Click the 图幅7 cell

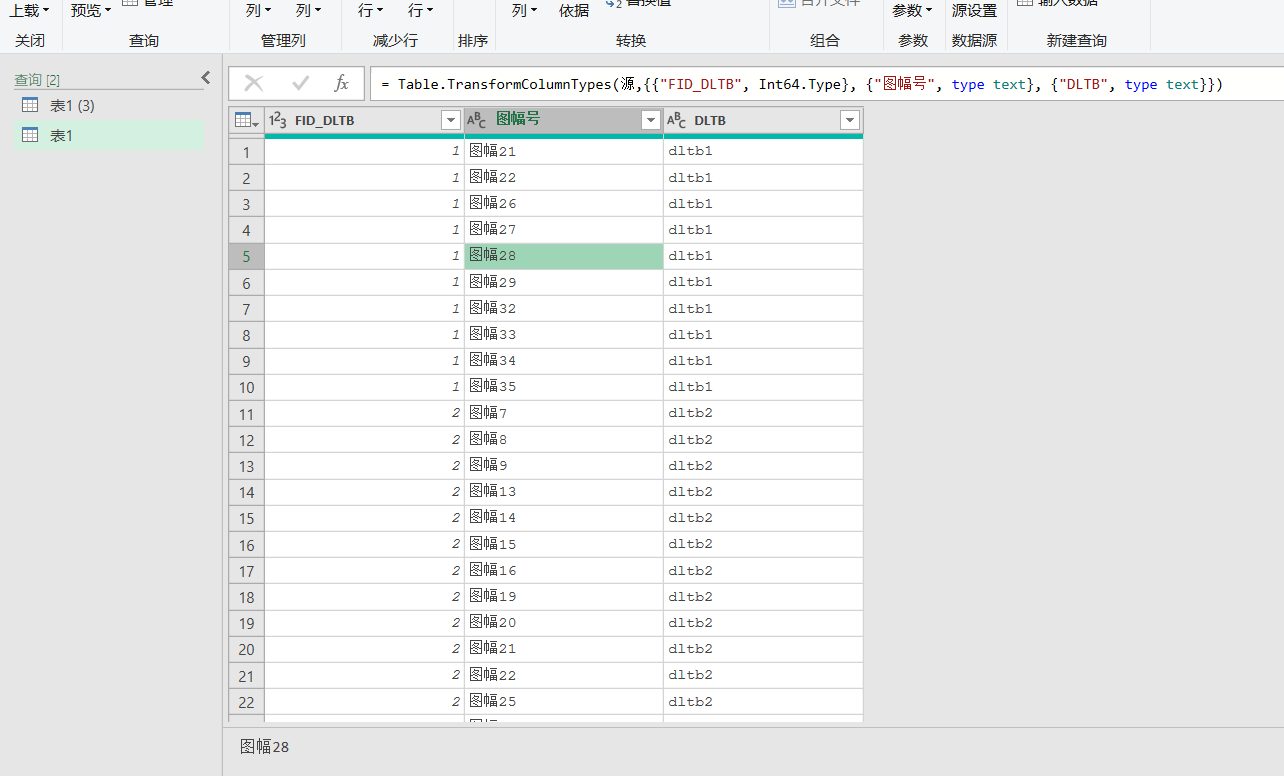[x=564, y=414]
